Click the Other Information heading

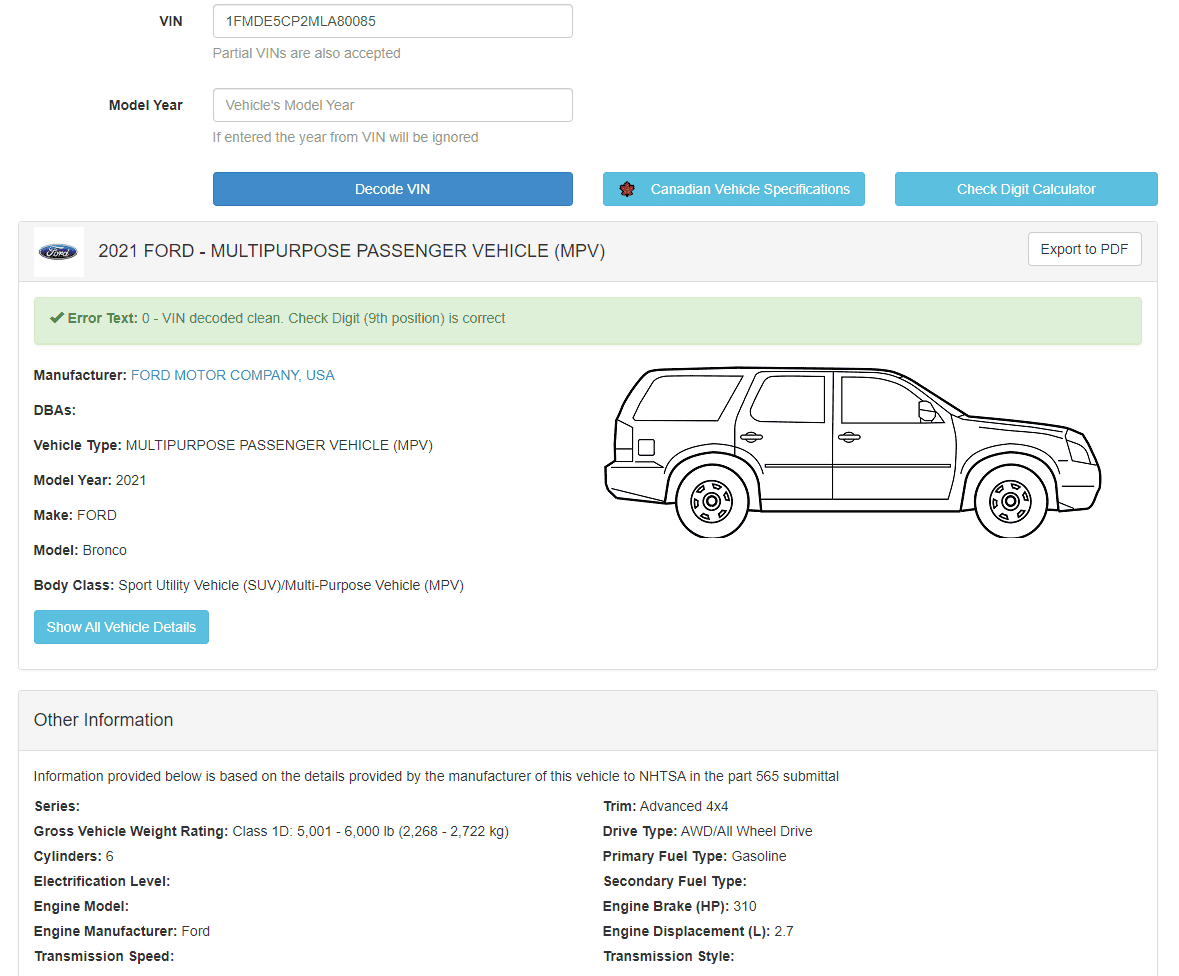pyautogui.click(x=104, y=720)
